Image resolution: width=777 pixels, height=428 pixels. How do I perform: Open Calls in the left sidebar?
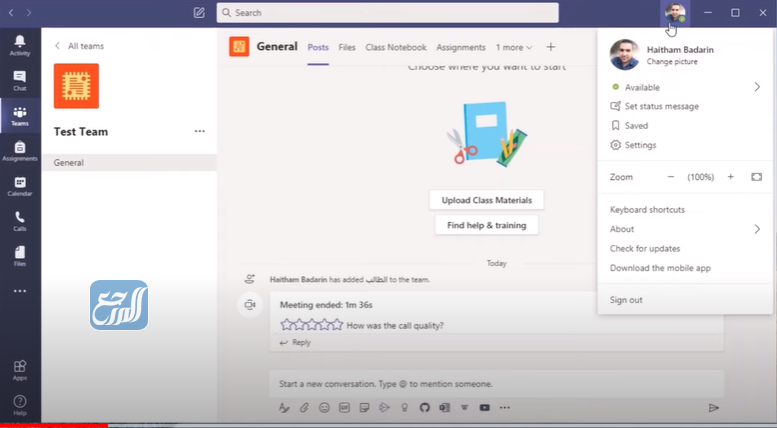(x=20, y=221)
